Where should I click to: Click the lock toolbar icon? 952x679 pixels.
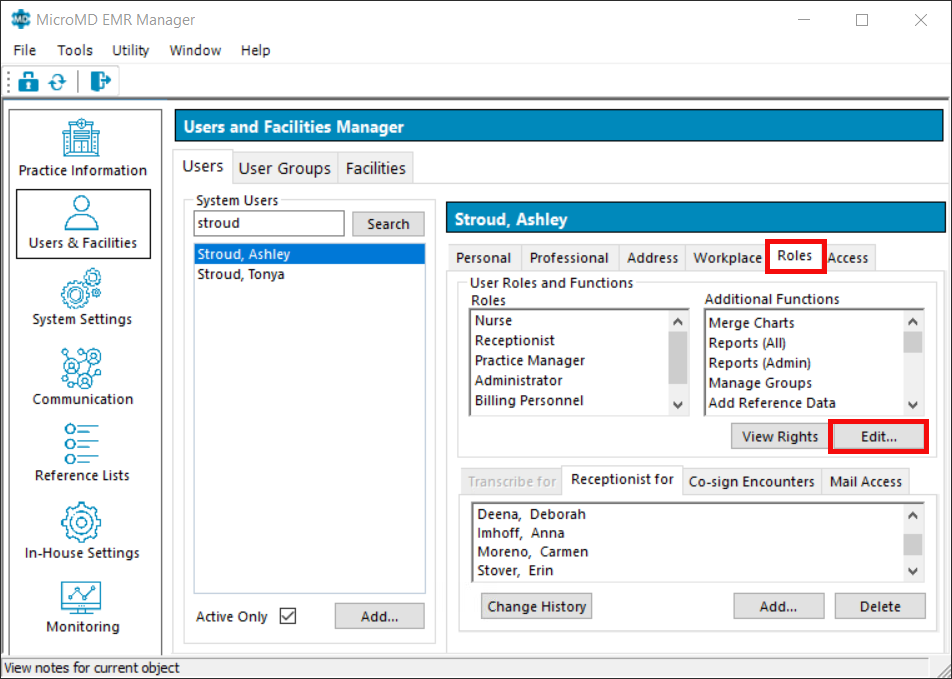tap(29, 81)
